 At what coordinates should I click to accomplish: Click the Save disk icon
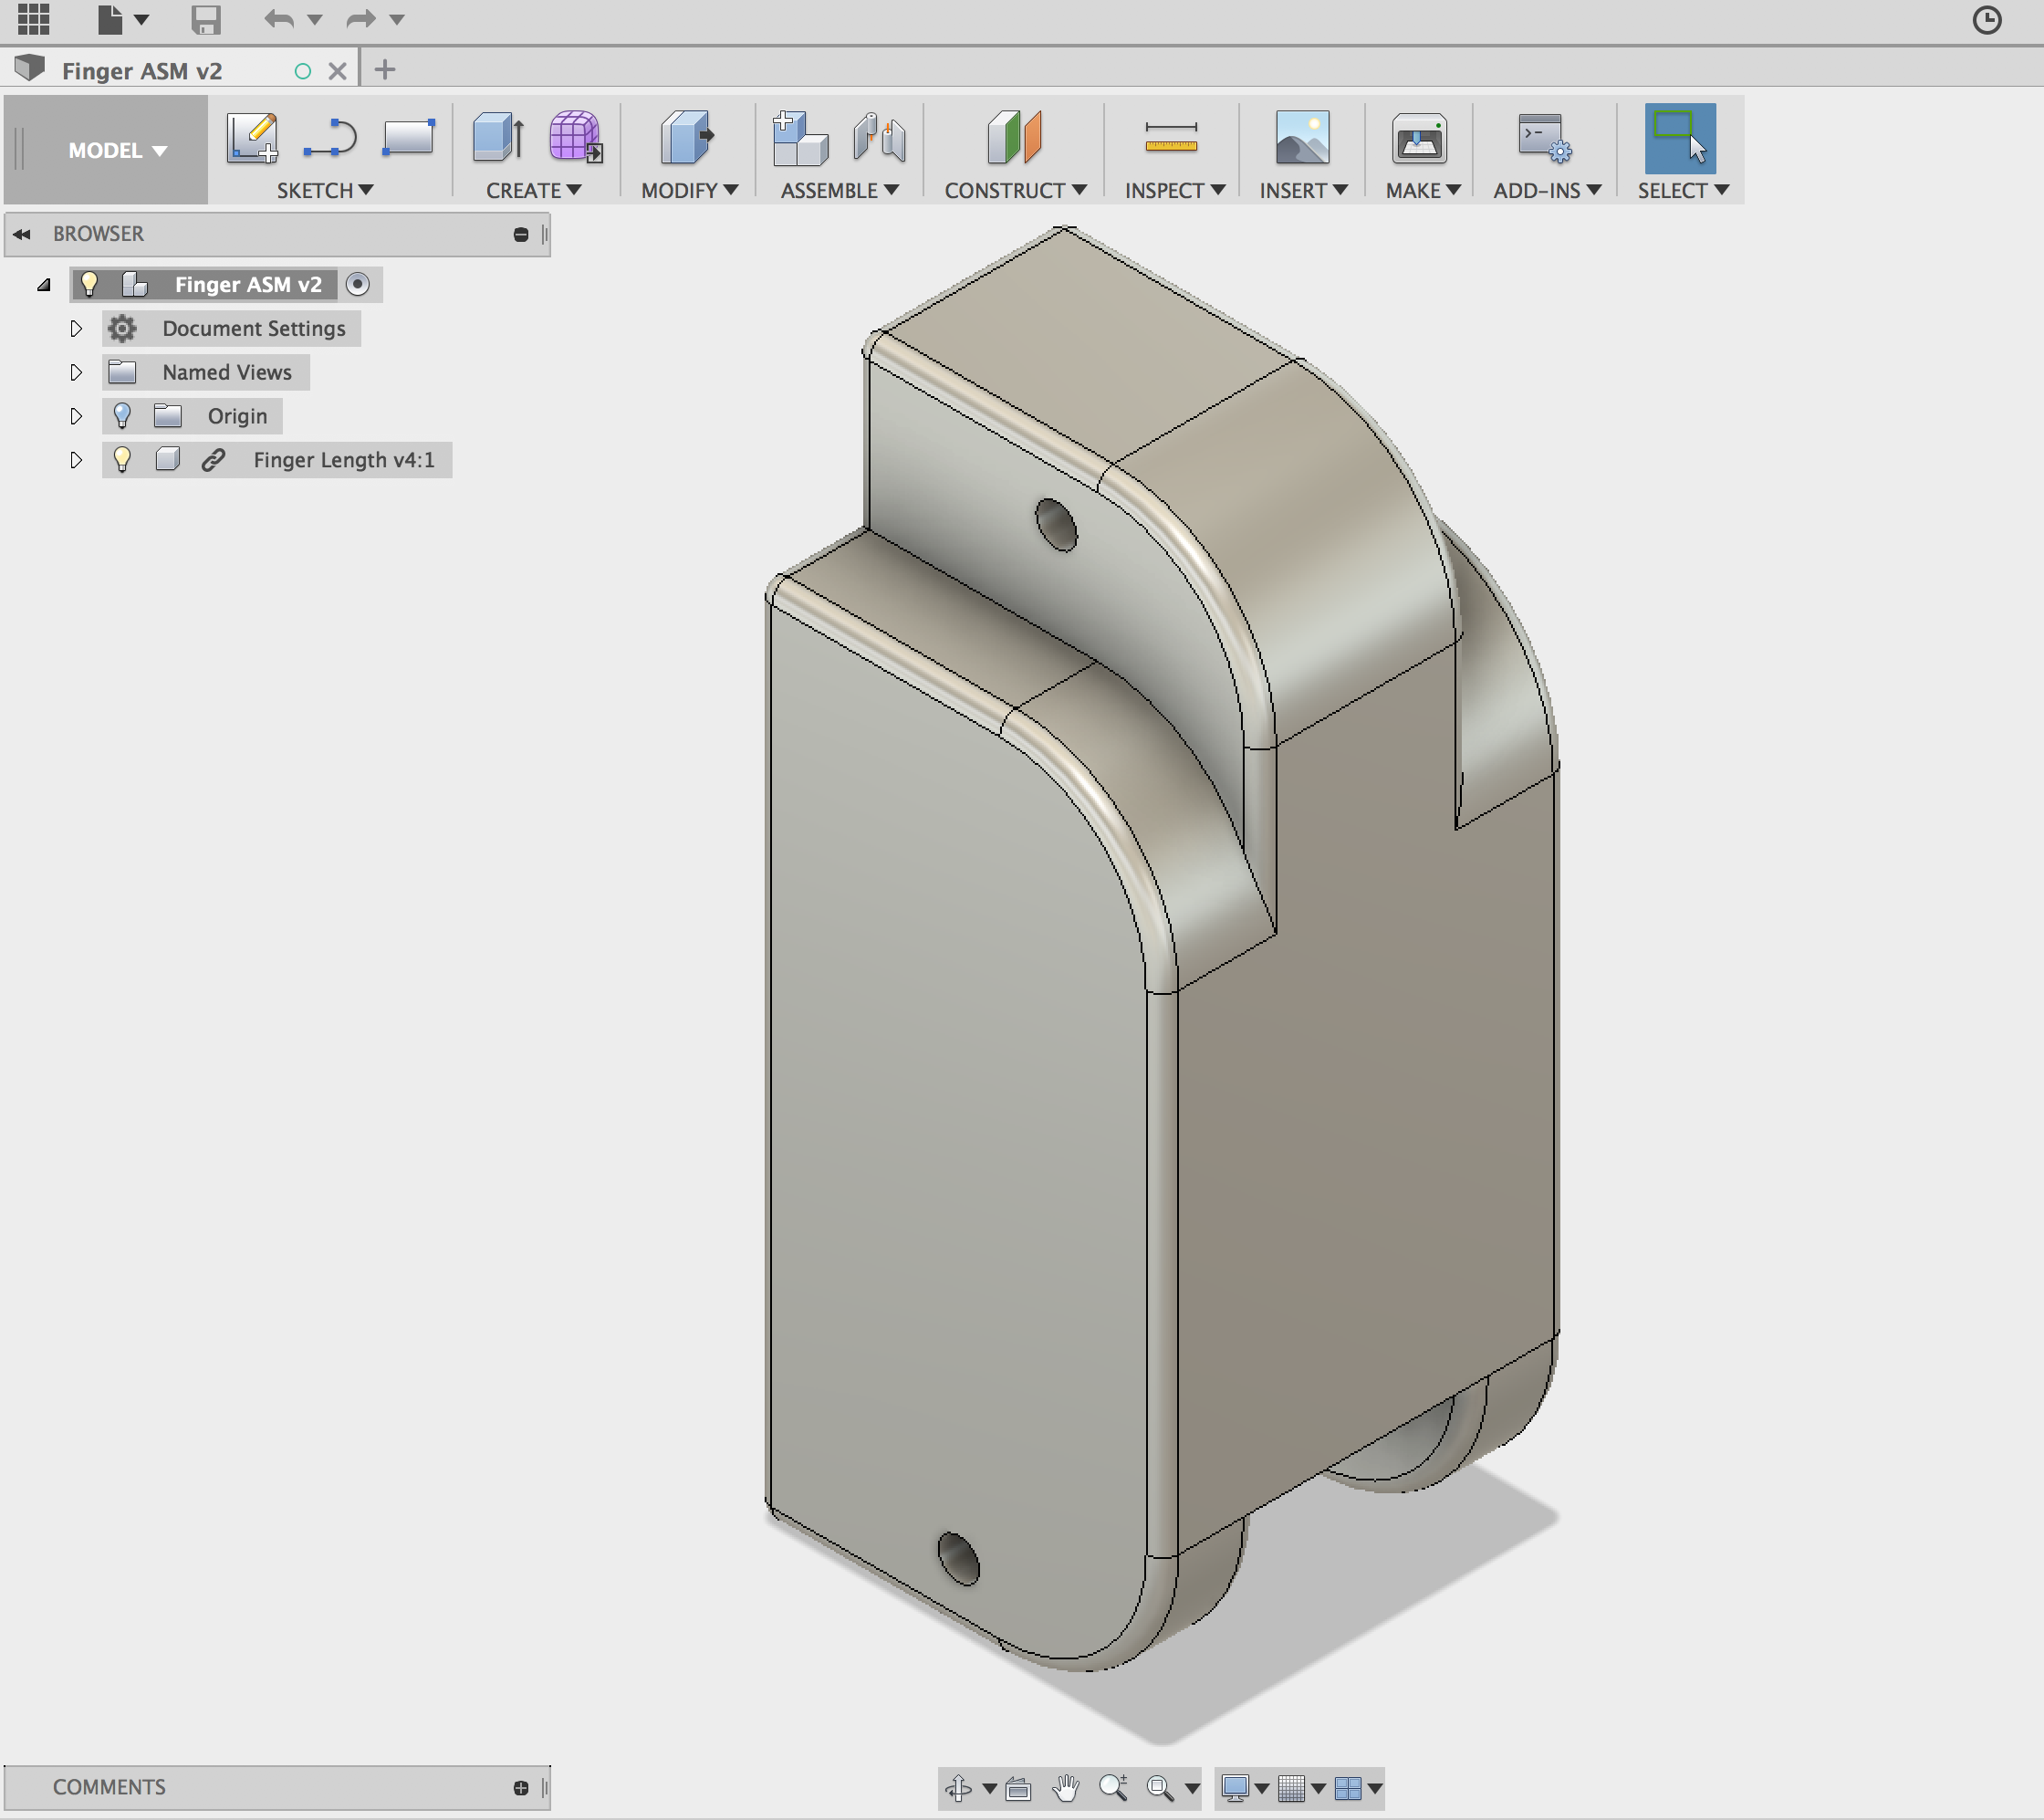[x=206, y=19]
